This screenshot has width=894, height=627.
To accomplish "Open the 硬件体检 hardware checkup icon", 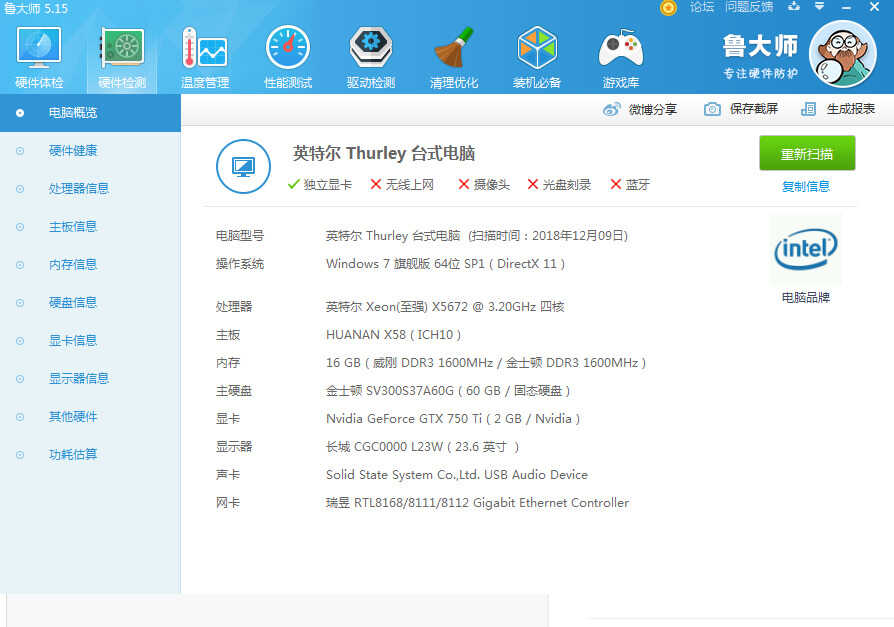I will coord(39,57).
